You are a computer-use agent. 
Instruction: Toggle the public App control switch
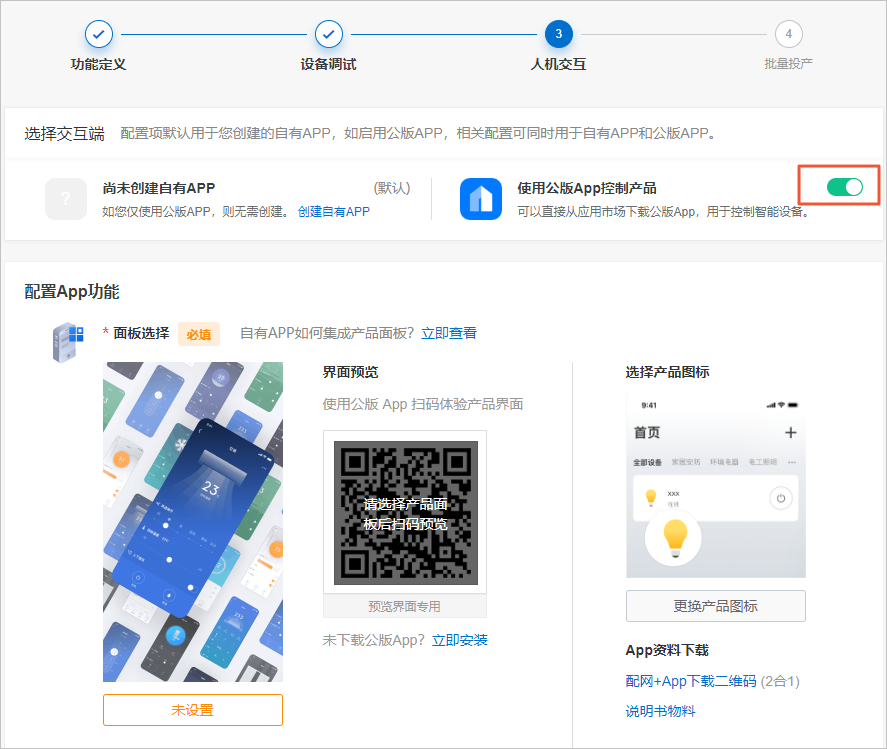(845, 187)
